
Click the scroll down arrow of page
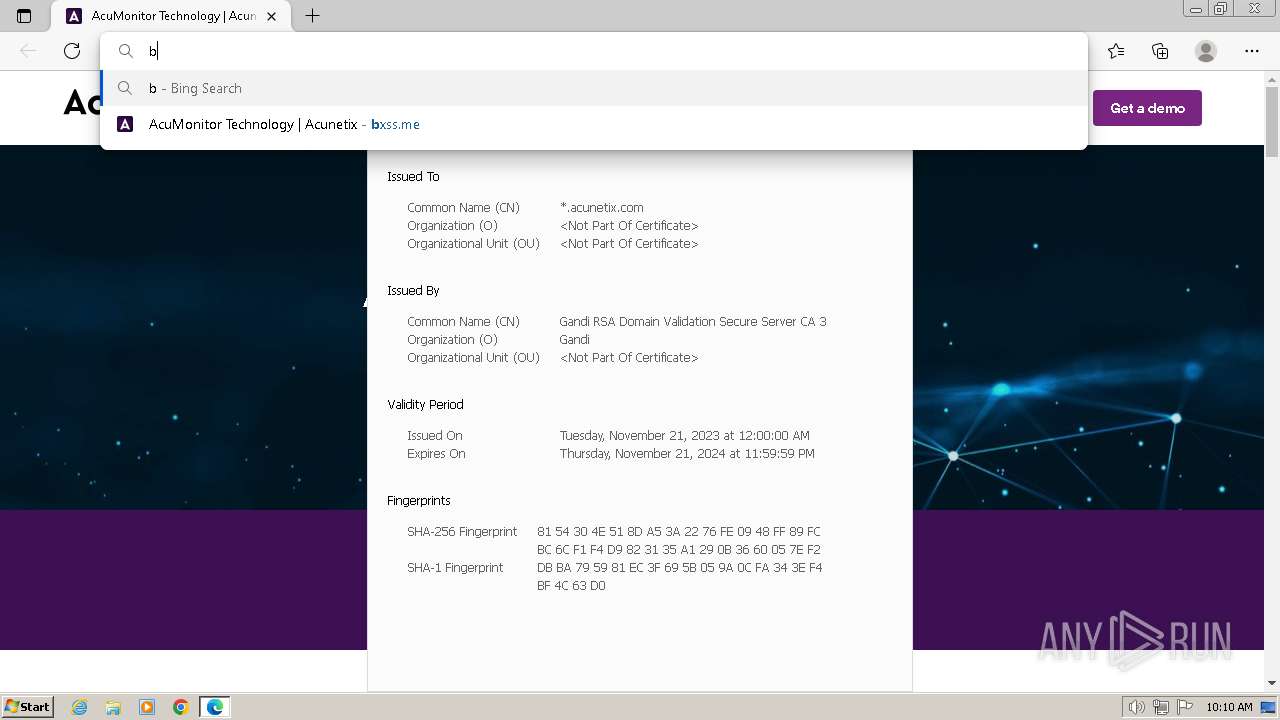(1272, 683)
